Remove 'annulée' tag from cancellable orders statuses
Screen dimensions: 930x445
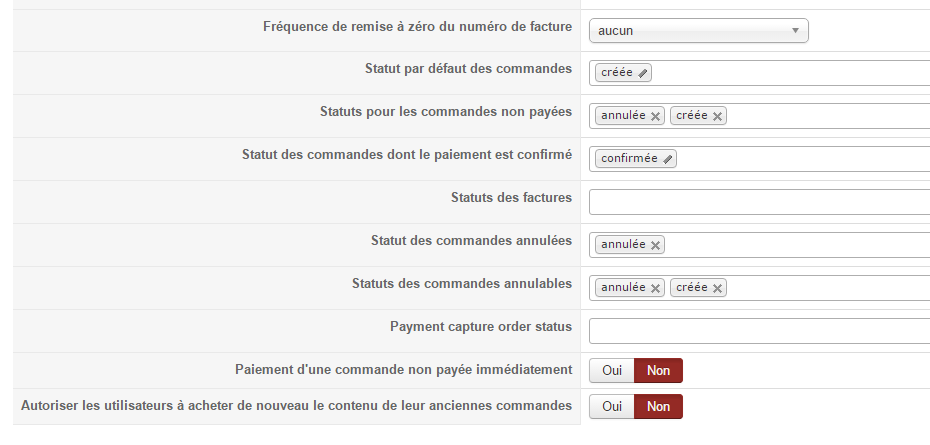655,289
